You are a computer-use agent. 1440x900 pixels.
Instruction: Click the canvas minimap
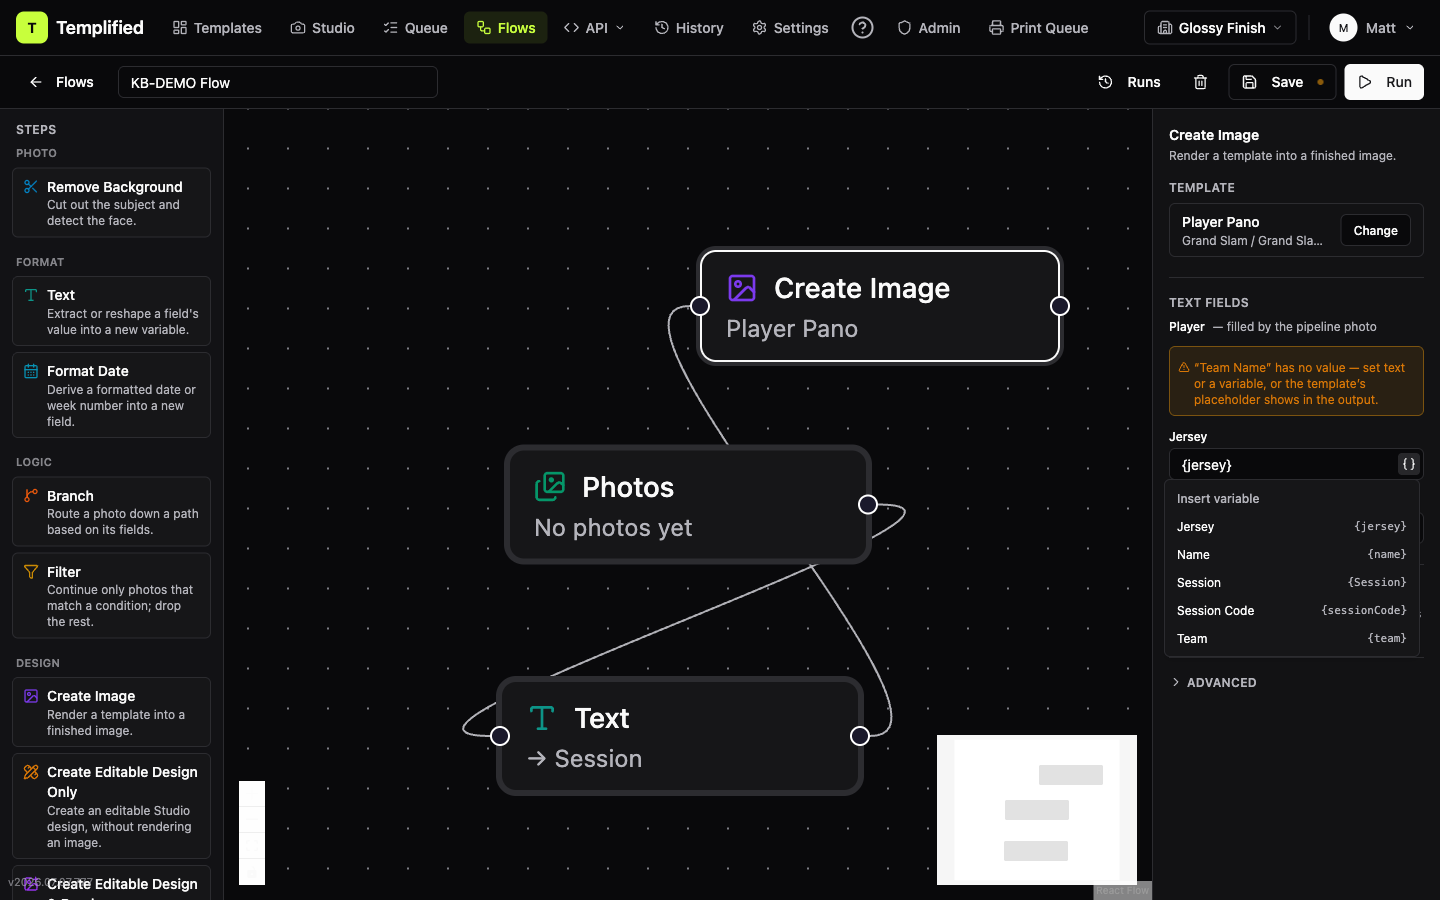coord(1037,810)
